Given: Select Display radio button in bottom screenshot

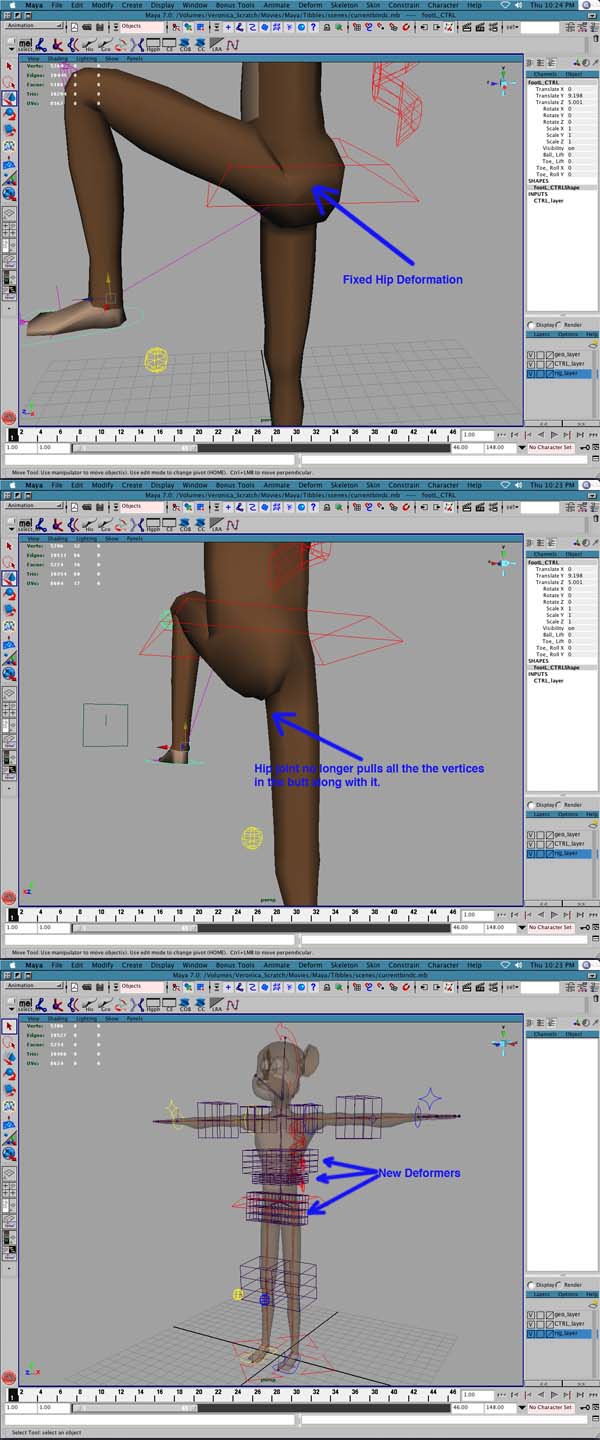Looking at the screenshot, I should tap(533, 1285).
